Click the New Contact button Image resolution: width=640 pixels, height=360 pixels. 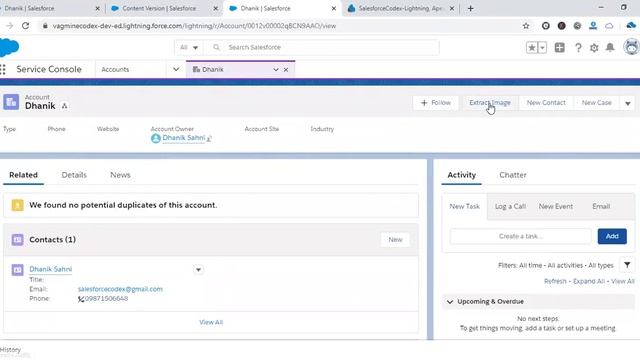tap(546, 103)
